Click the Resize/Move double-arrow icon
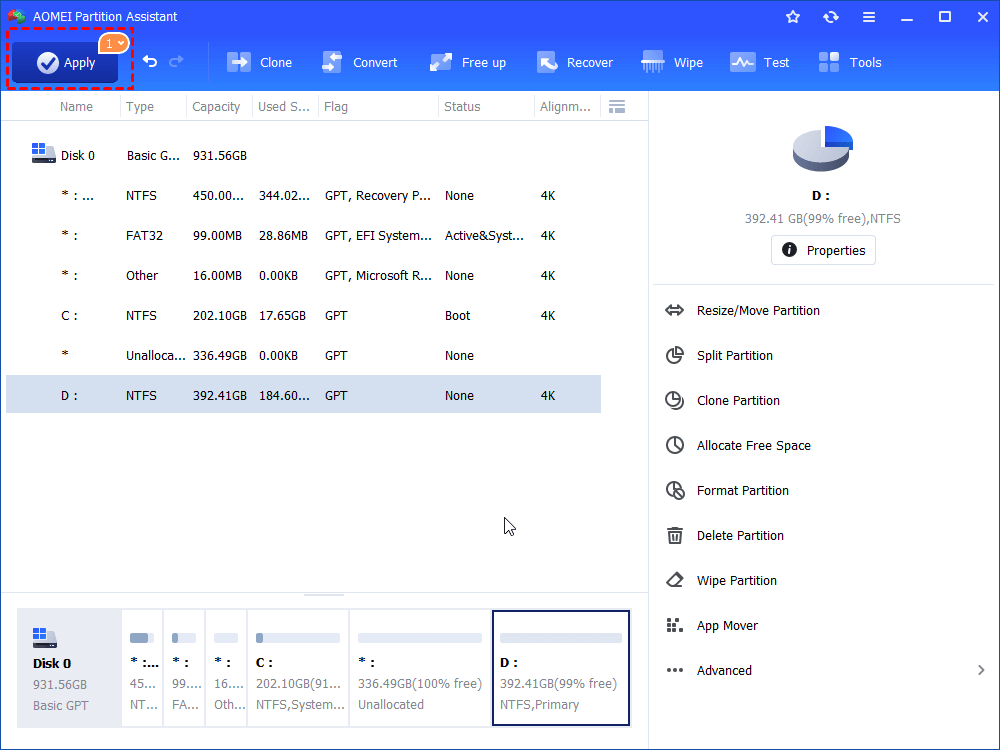 point(674,311)
